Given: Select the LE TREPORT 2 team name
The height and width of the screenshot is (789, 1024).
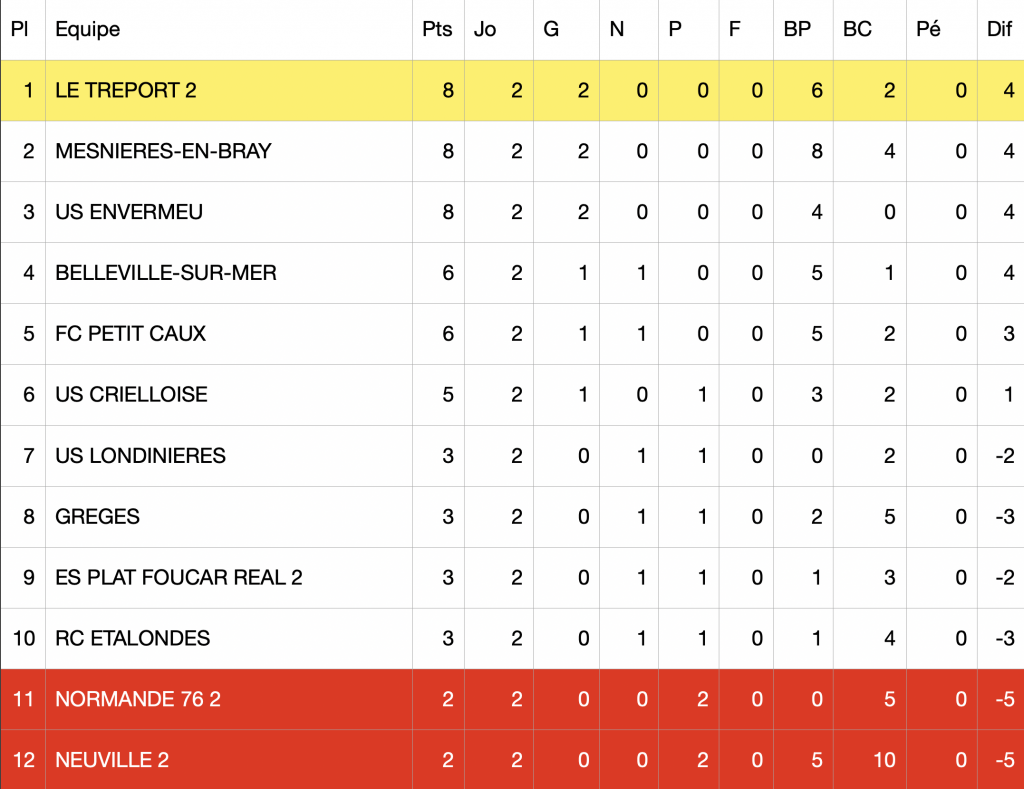Looking at the screenshot, I should [x=125, y=90].
